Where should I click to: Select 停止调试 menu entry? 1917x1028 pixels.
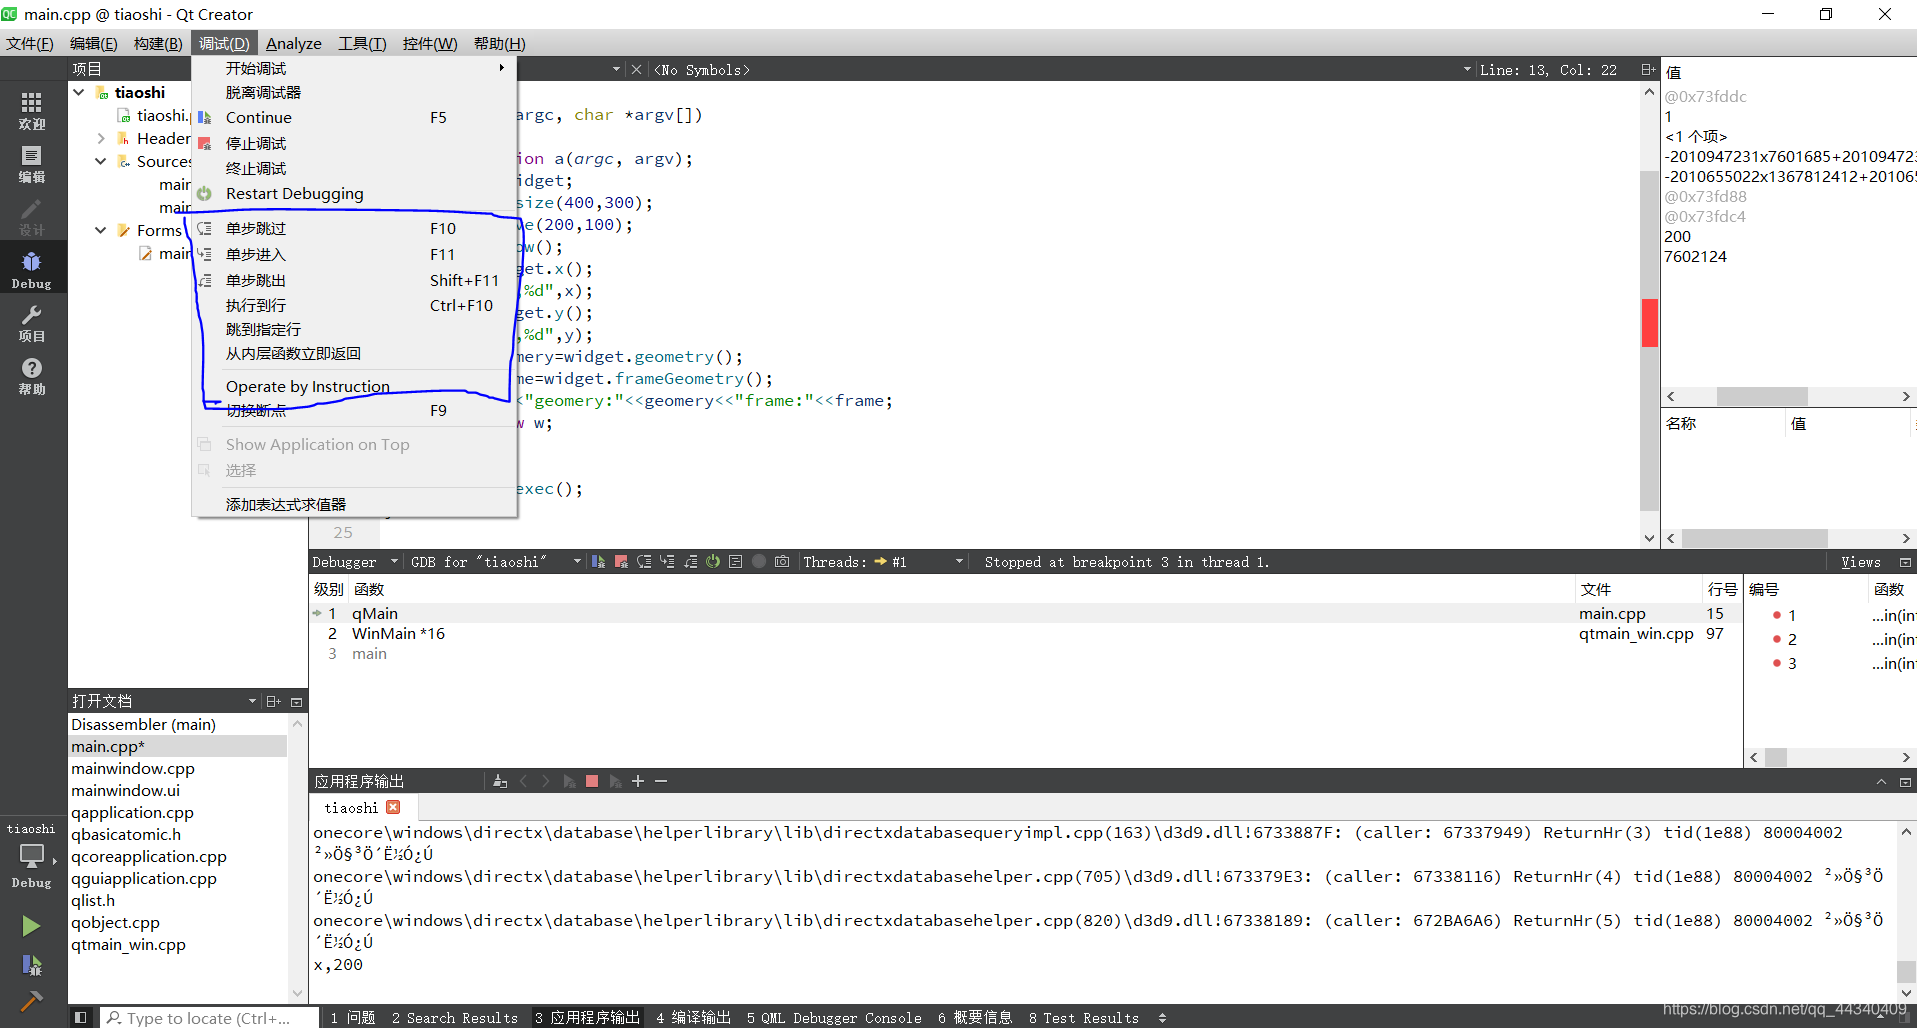[x=354, y=143]
